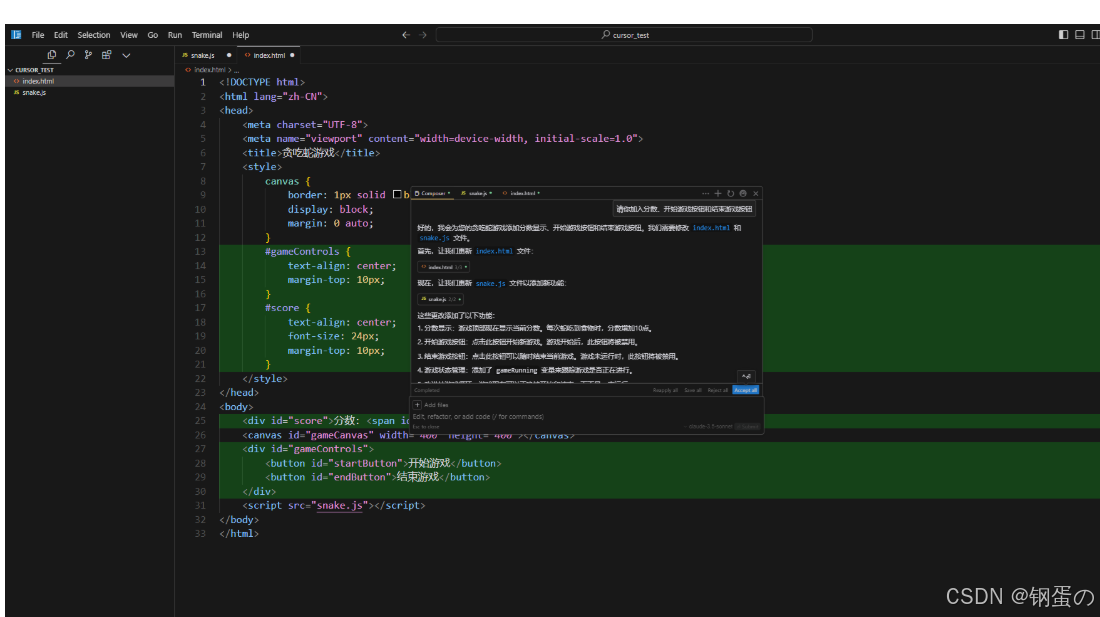Click Reject all in Composer
1100x617 pixels.
pos(717,390)
